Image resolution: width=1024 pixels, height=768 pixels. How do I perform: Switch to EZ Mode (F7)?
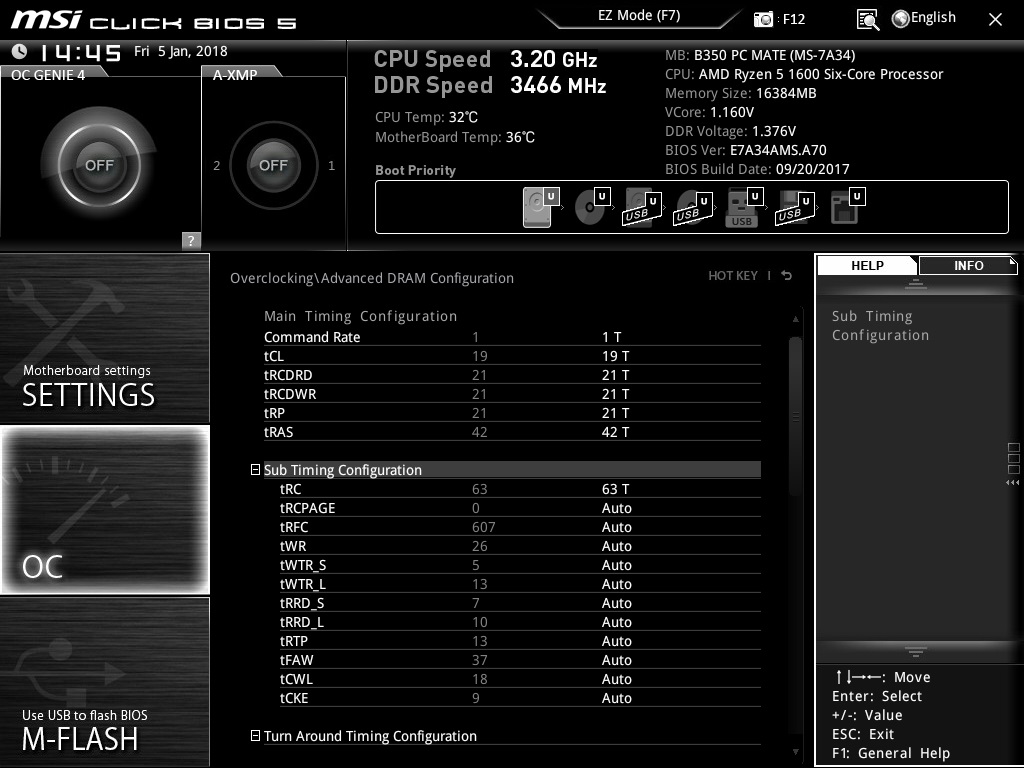click(x=639, y=16)
